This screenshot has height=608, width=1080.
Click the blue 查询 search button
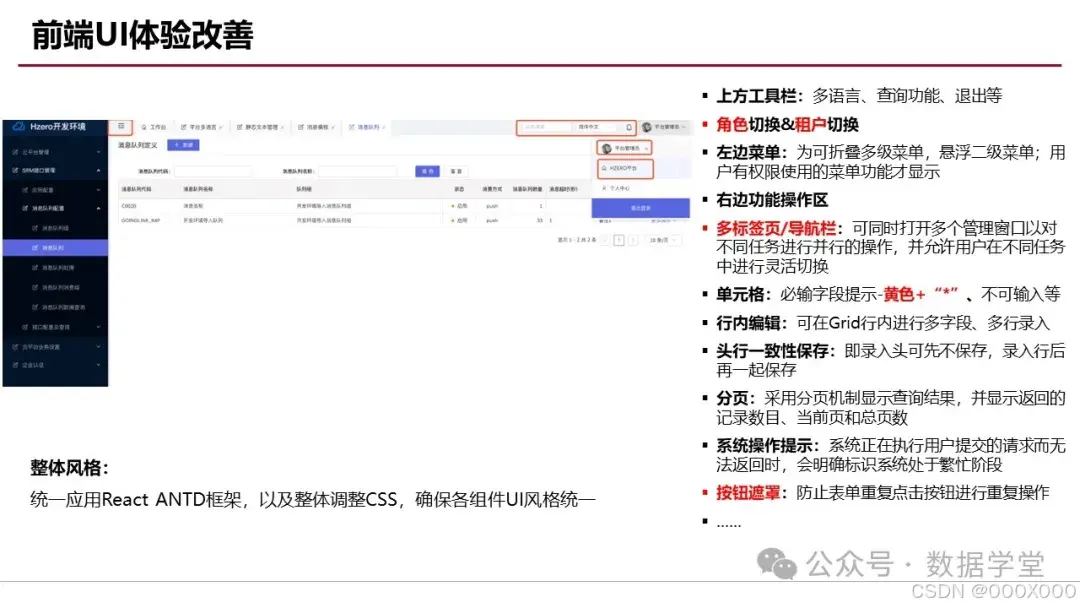pyautogui.click(x=427, y=171)
